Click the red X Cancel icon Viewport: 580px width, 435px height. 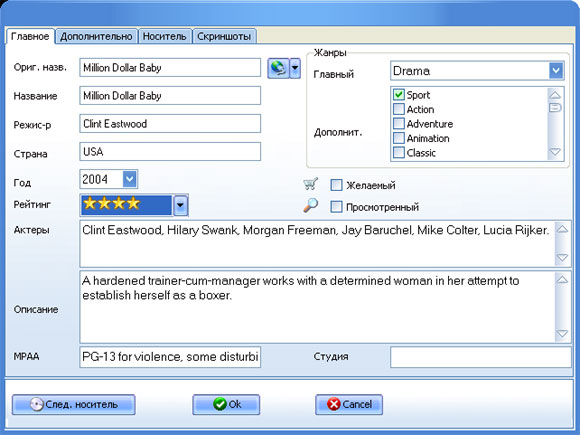coord(333,404)
